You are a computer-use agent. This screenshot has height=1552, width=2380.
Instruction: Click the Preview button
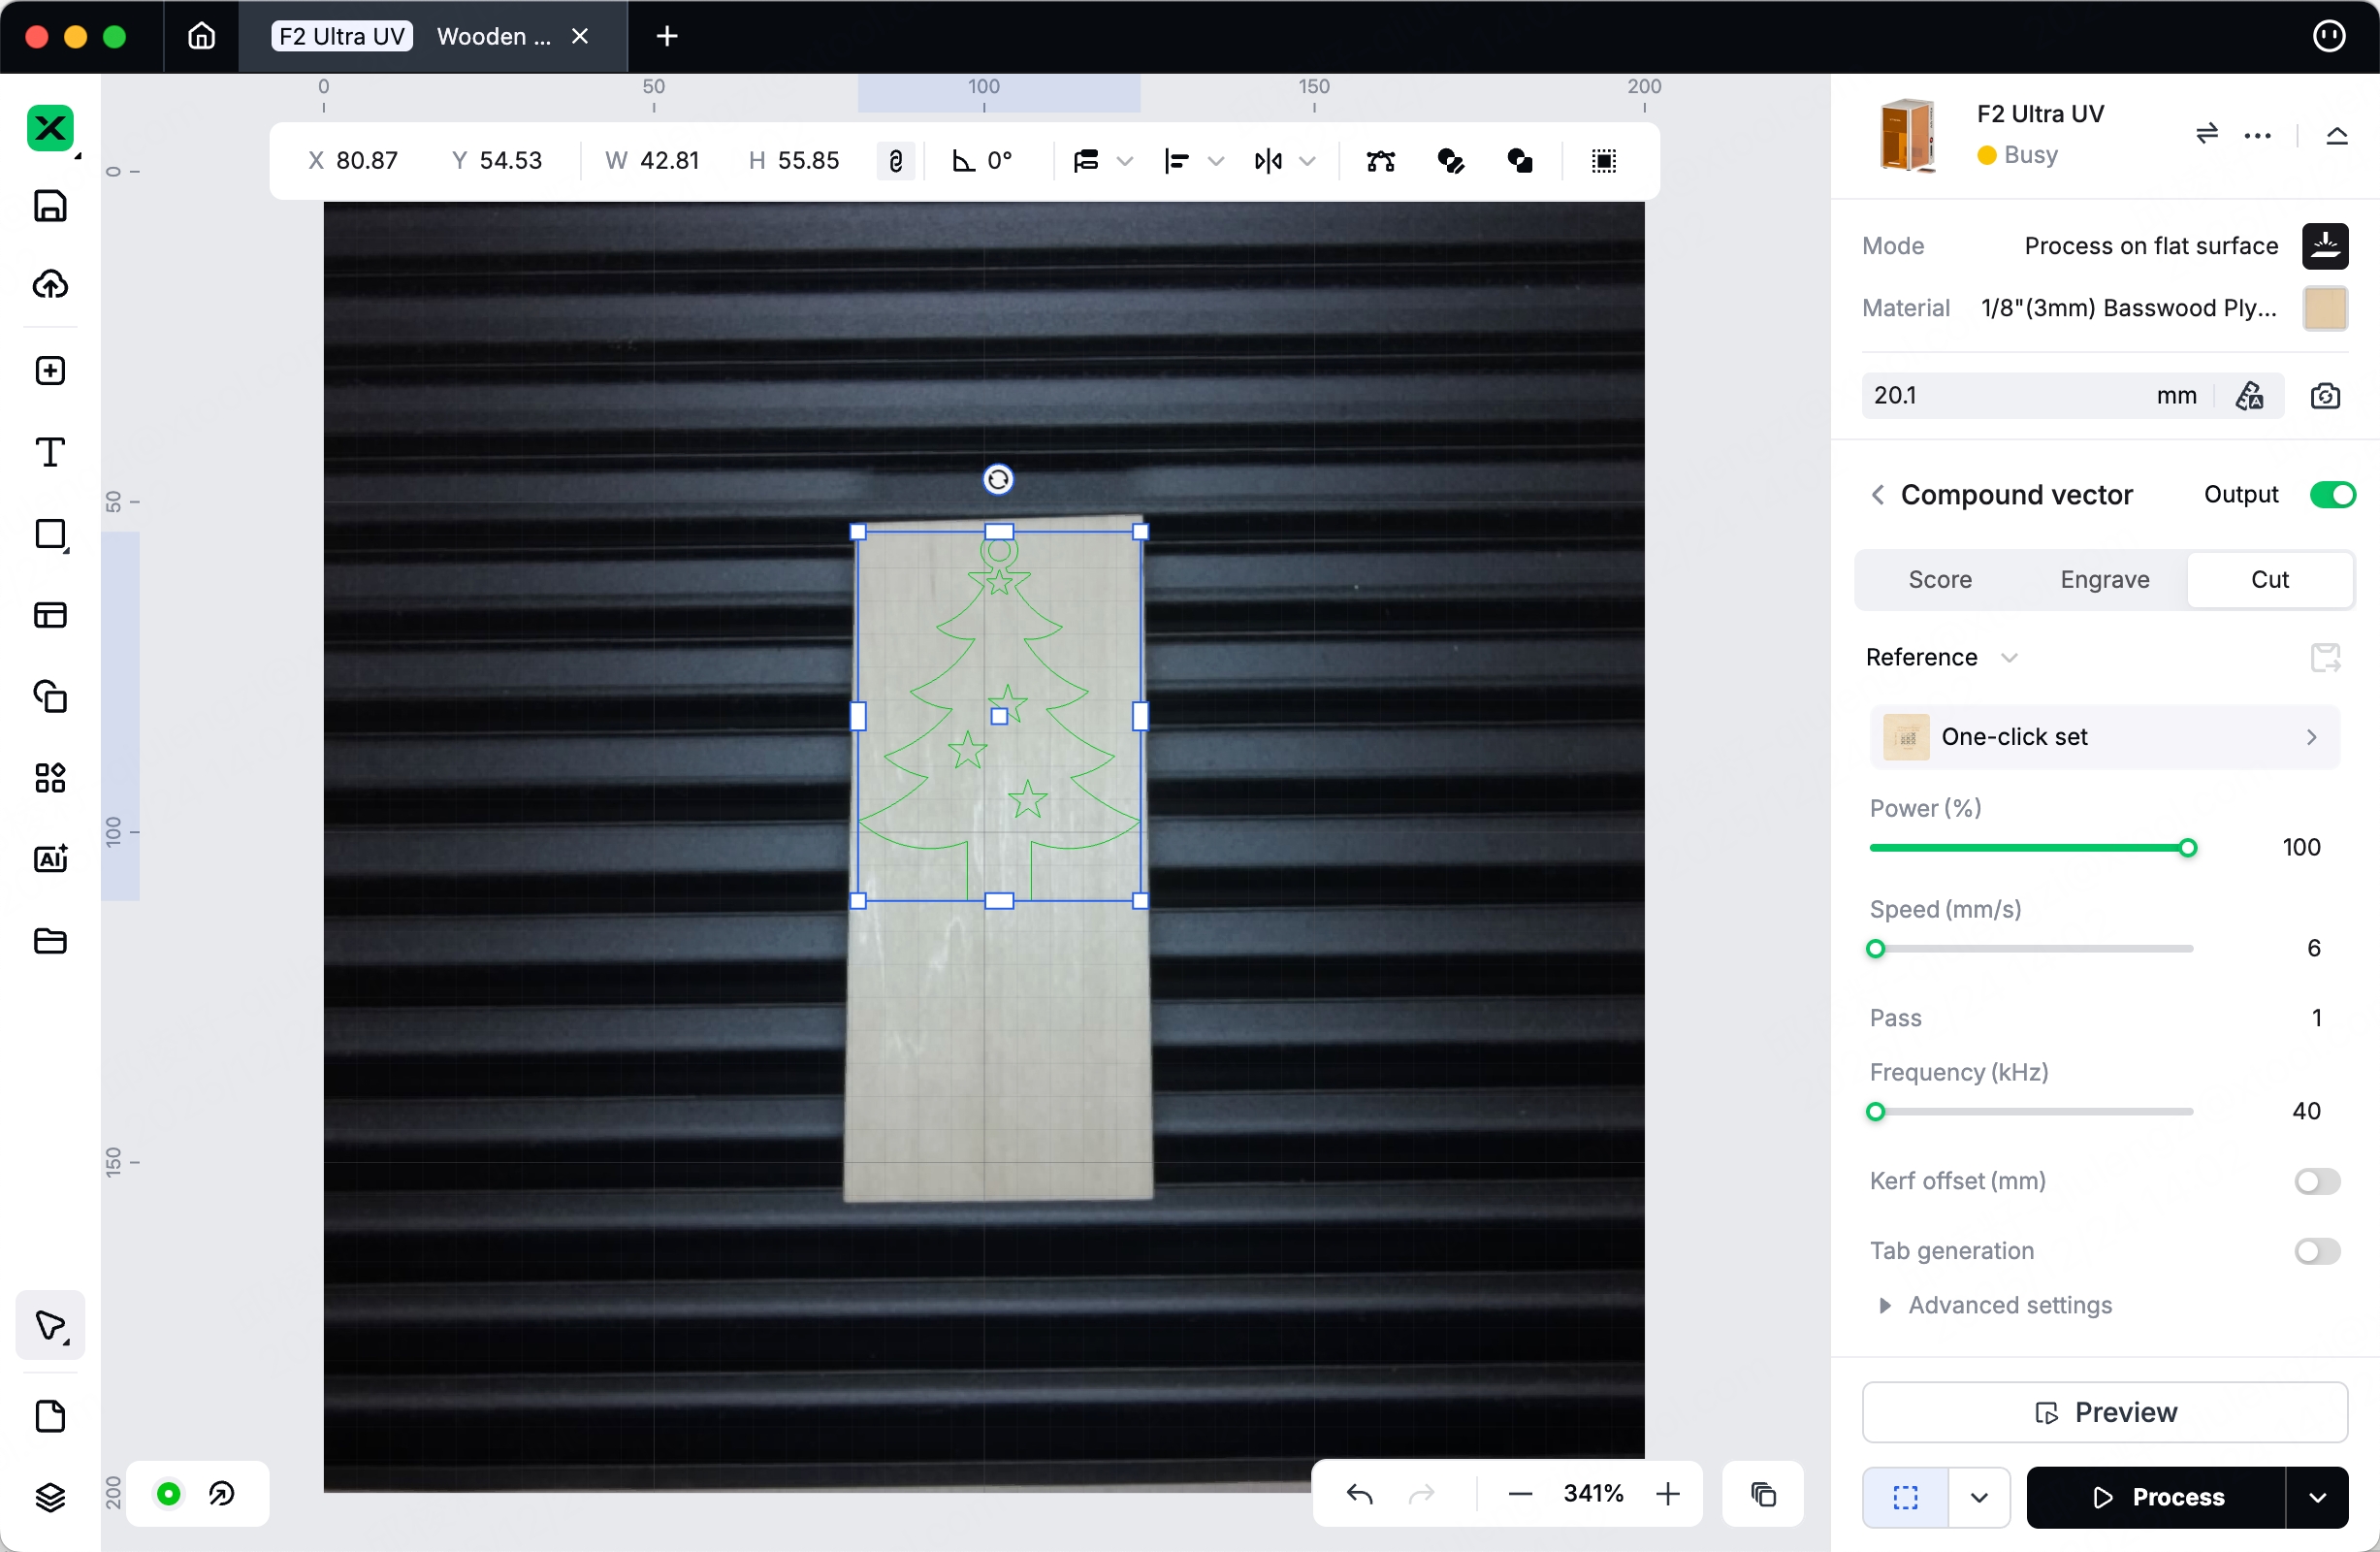(2104, 1412)
